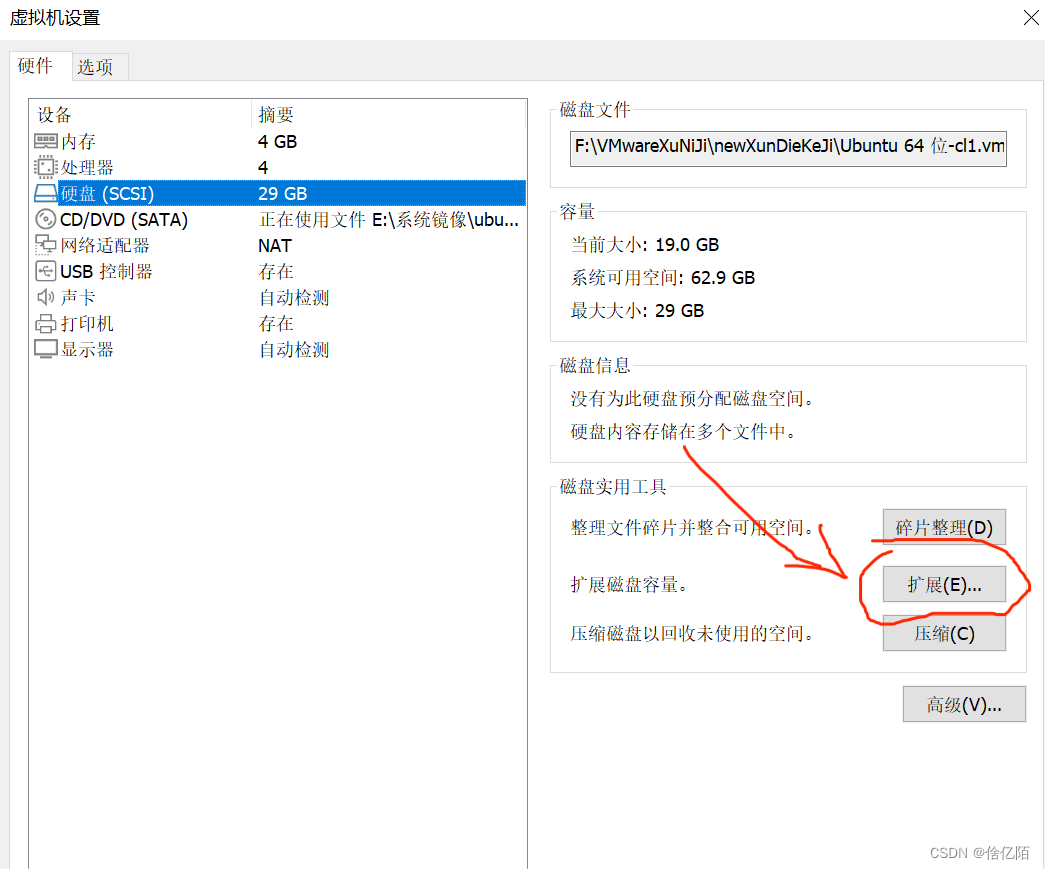Select the CD/DVD (SATA) row label
1045x869 pixels.
124,219
